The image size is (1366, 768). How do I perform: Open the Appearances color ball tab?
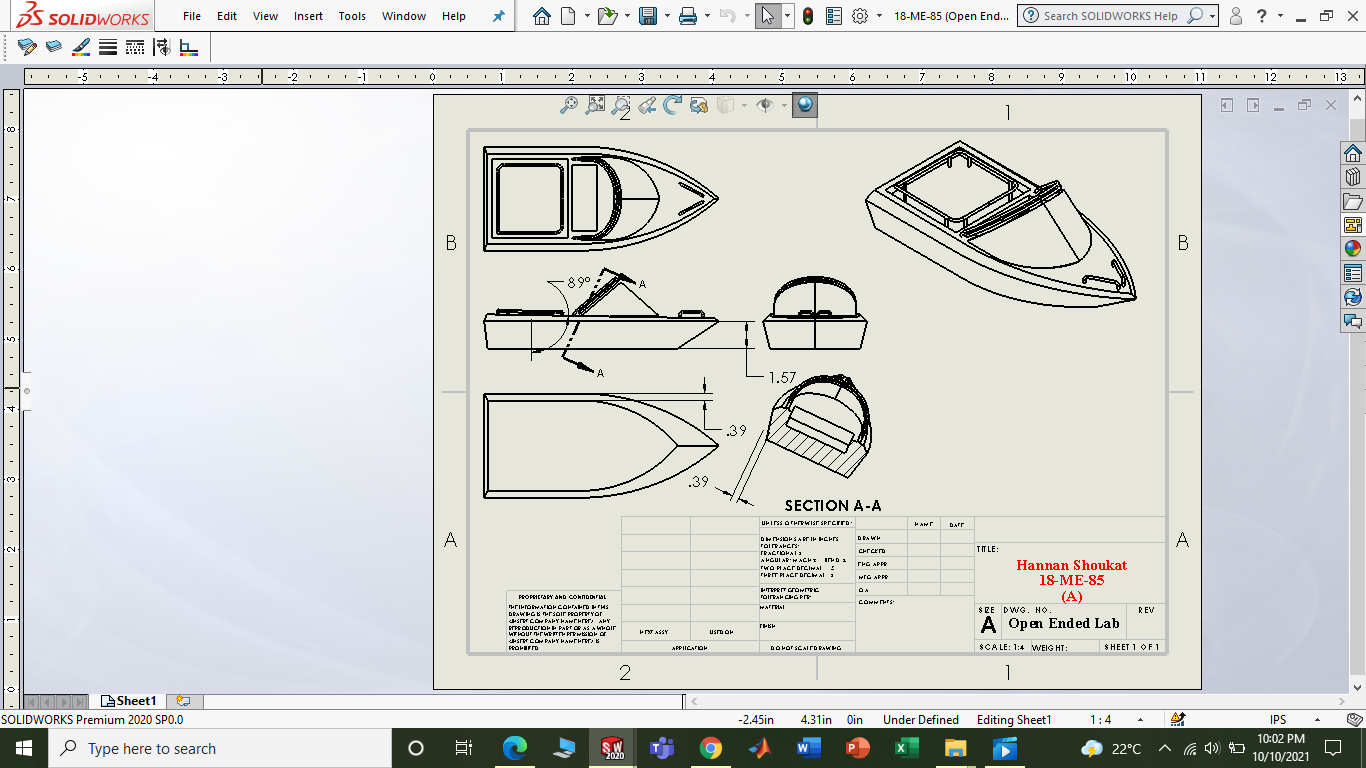(x=1353, y=249)
